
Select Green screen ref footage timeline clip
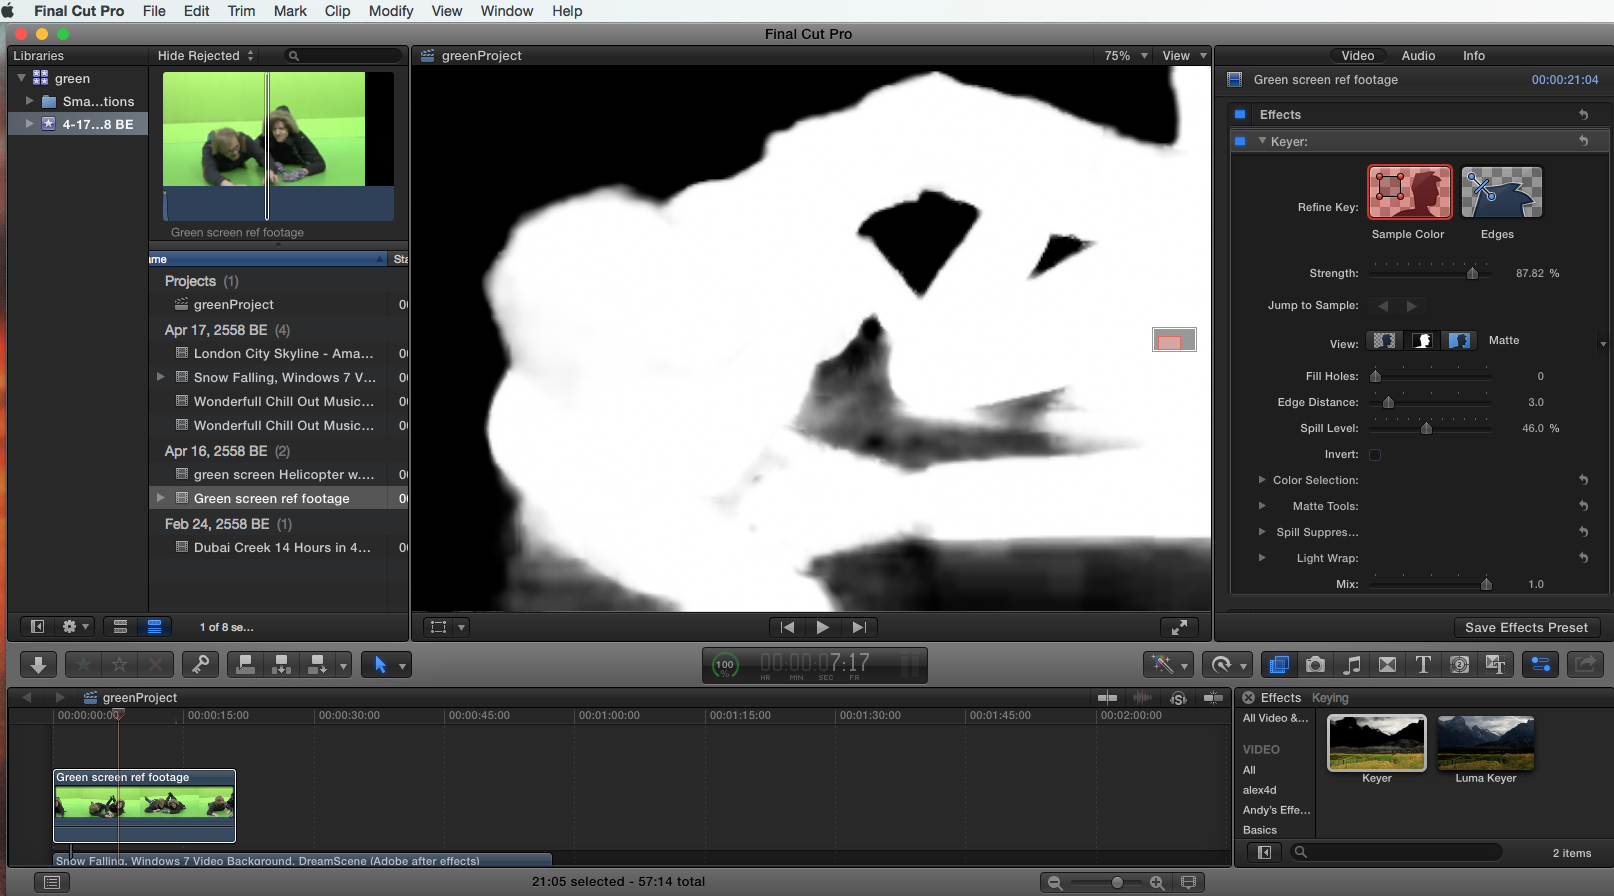point(144,806)
